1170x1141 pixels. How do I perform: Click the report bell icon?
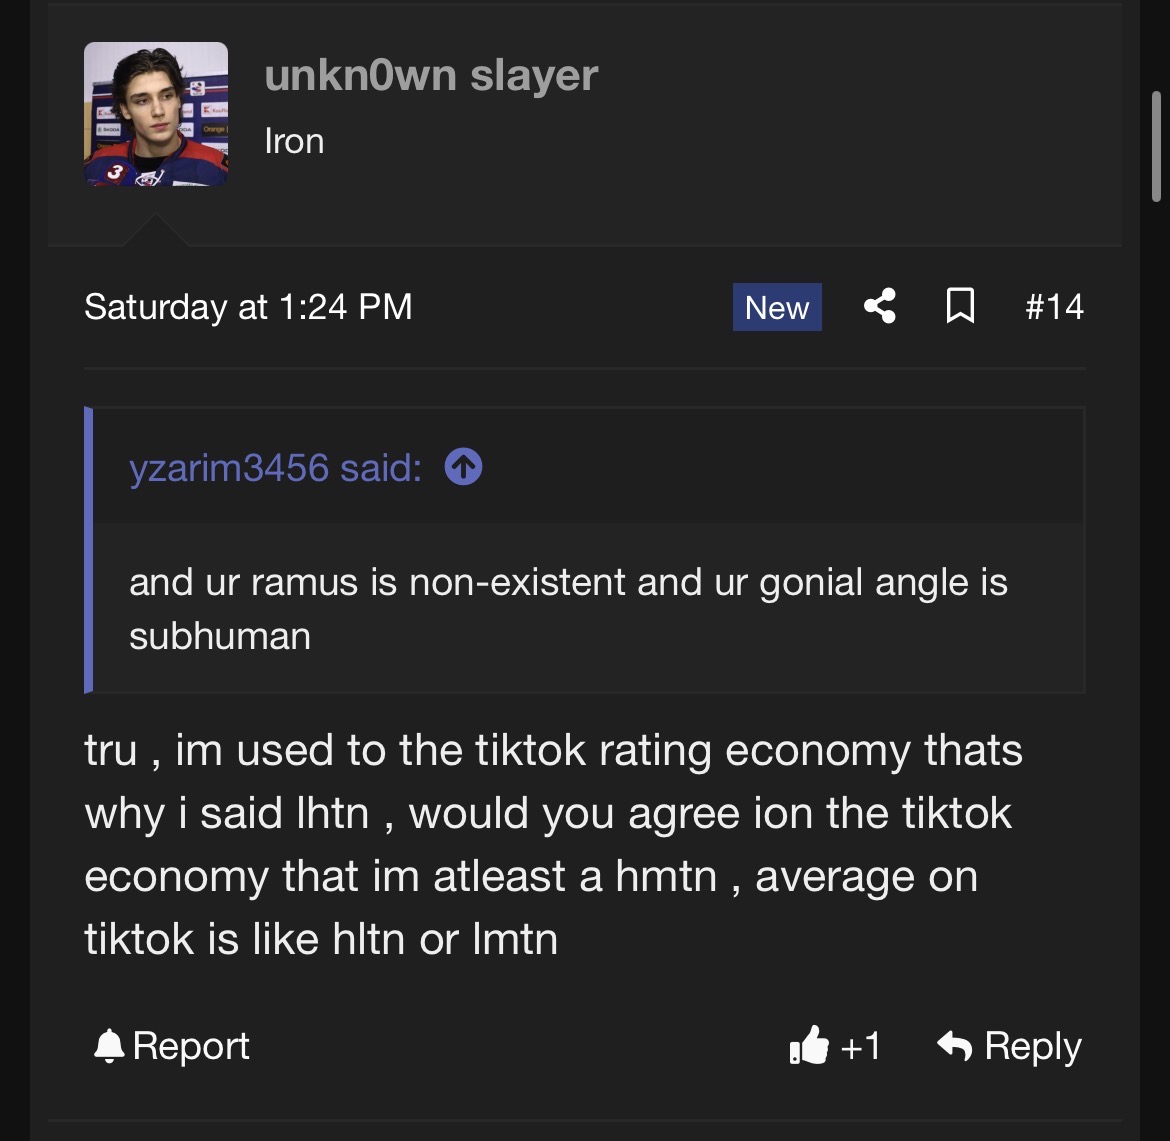coord(108,1046)
